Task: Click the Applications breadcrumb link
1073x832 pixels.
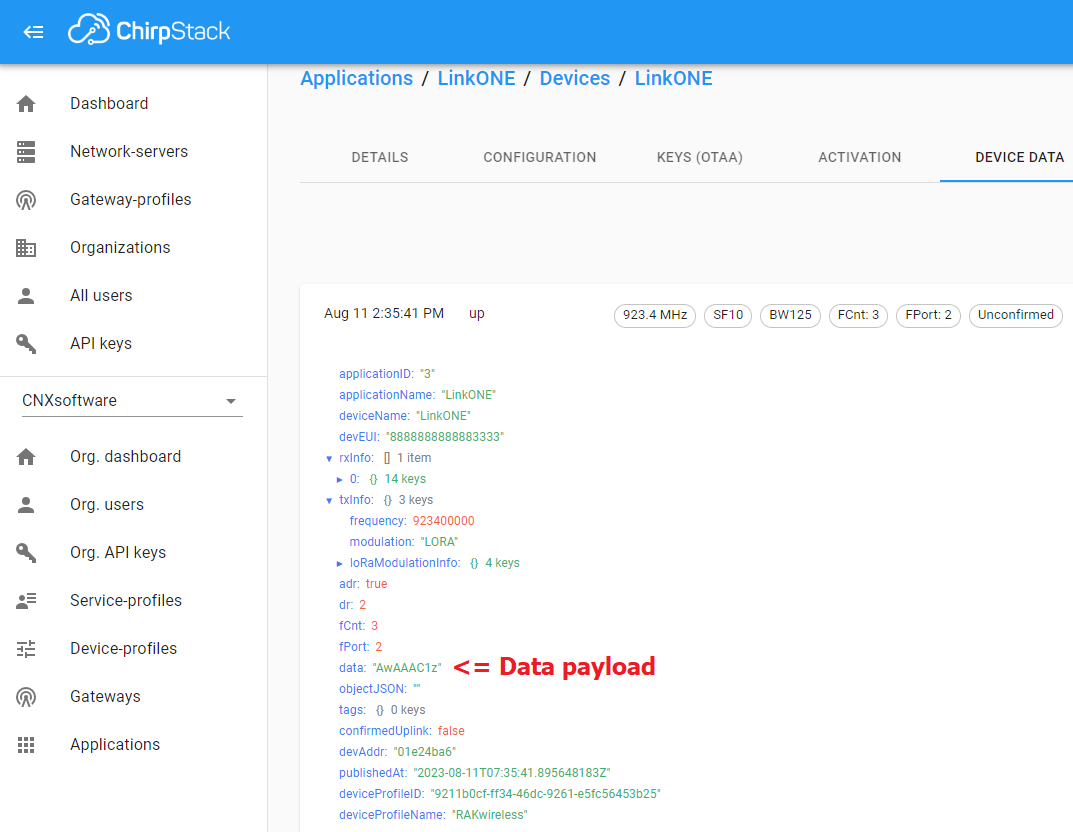Action: [x=357, y=78]
